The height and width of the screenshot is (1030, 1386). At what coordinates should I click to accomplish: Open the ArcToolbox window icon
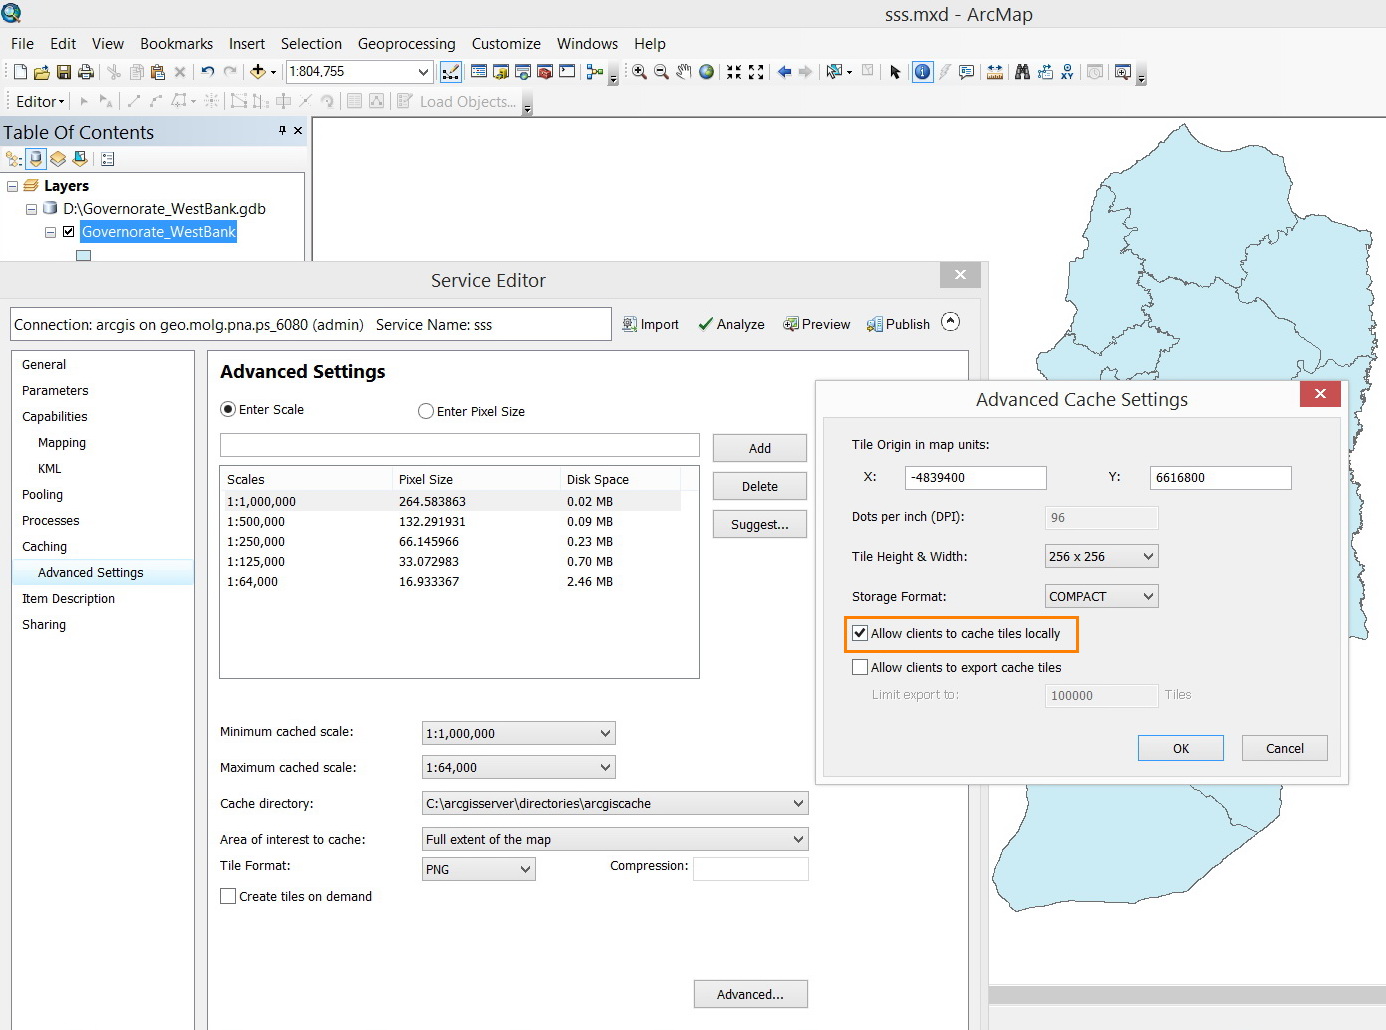[x=545, y=72]
